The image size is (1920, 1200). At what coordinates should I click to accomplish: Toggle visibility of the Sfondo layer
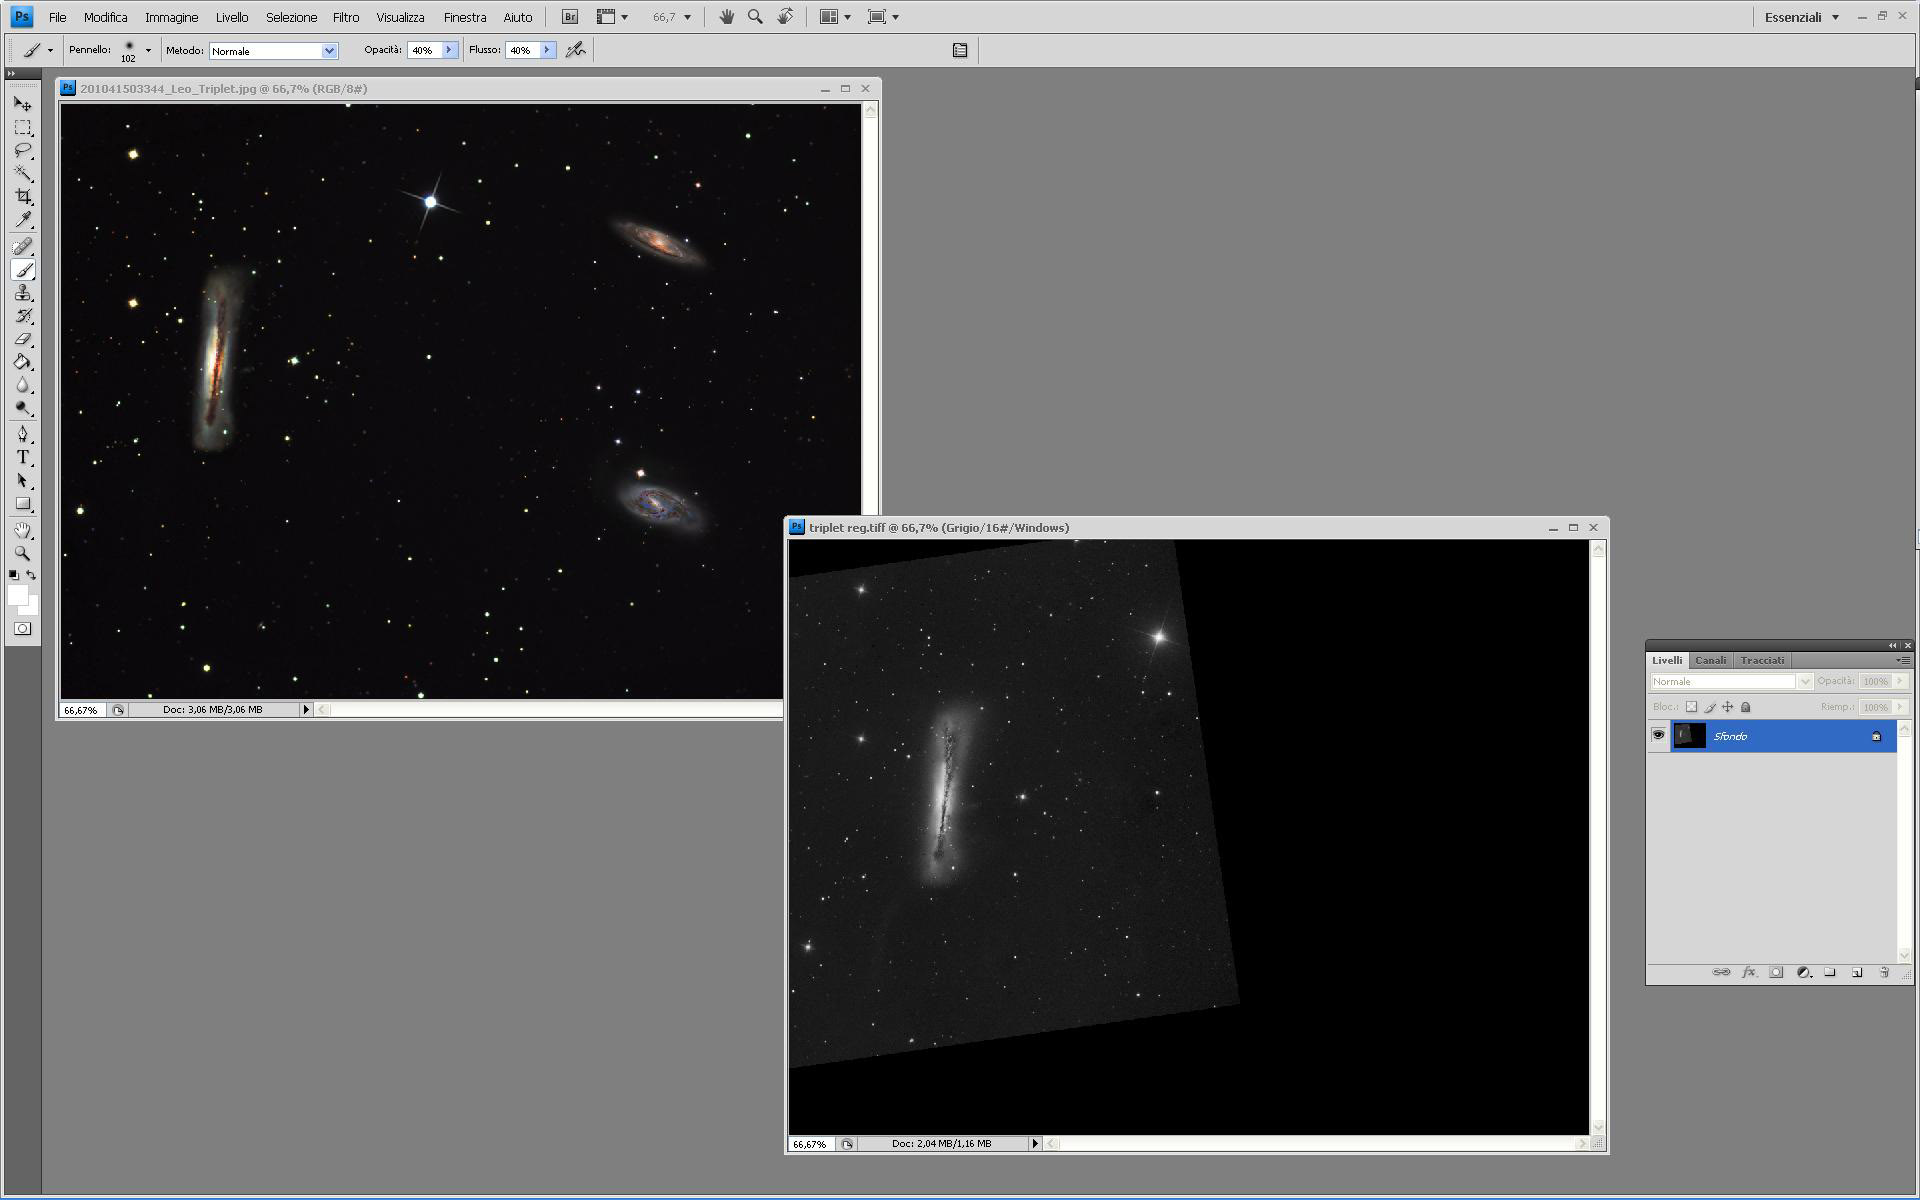(x=1658, y=735)
